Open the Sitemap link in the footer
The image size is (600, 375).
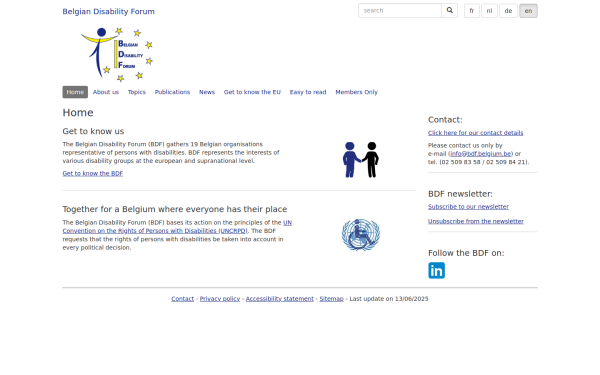coord(331,299)
